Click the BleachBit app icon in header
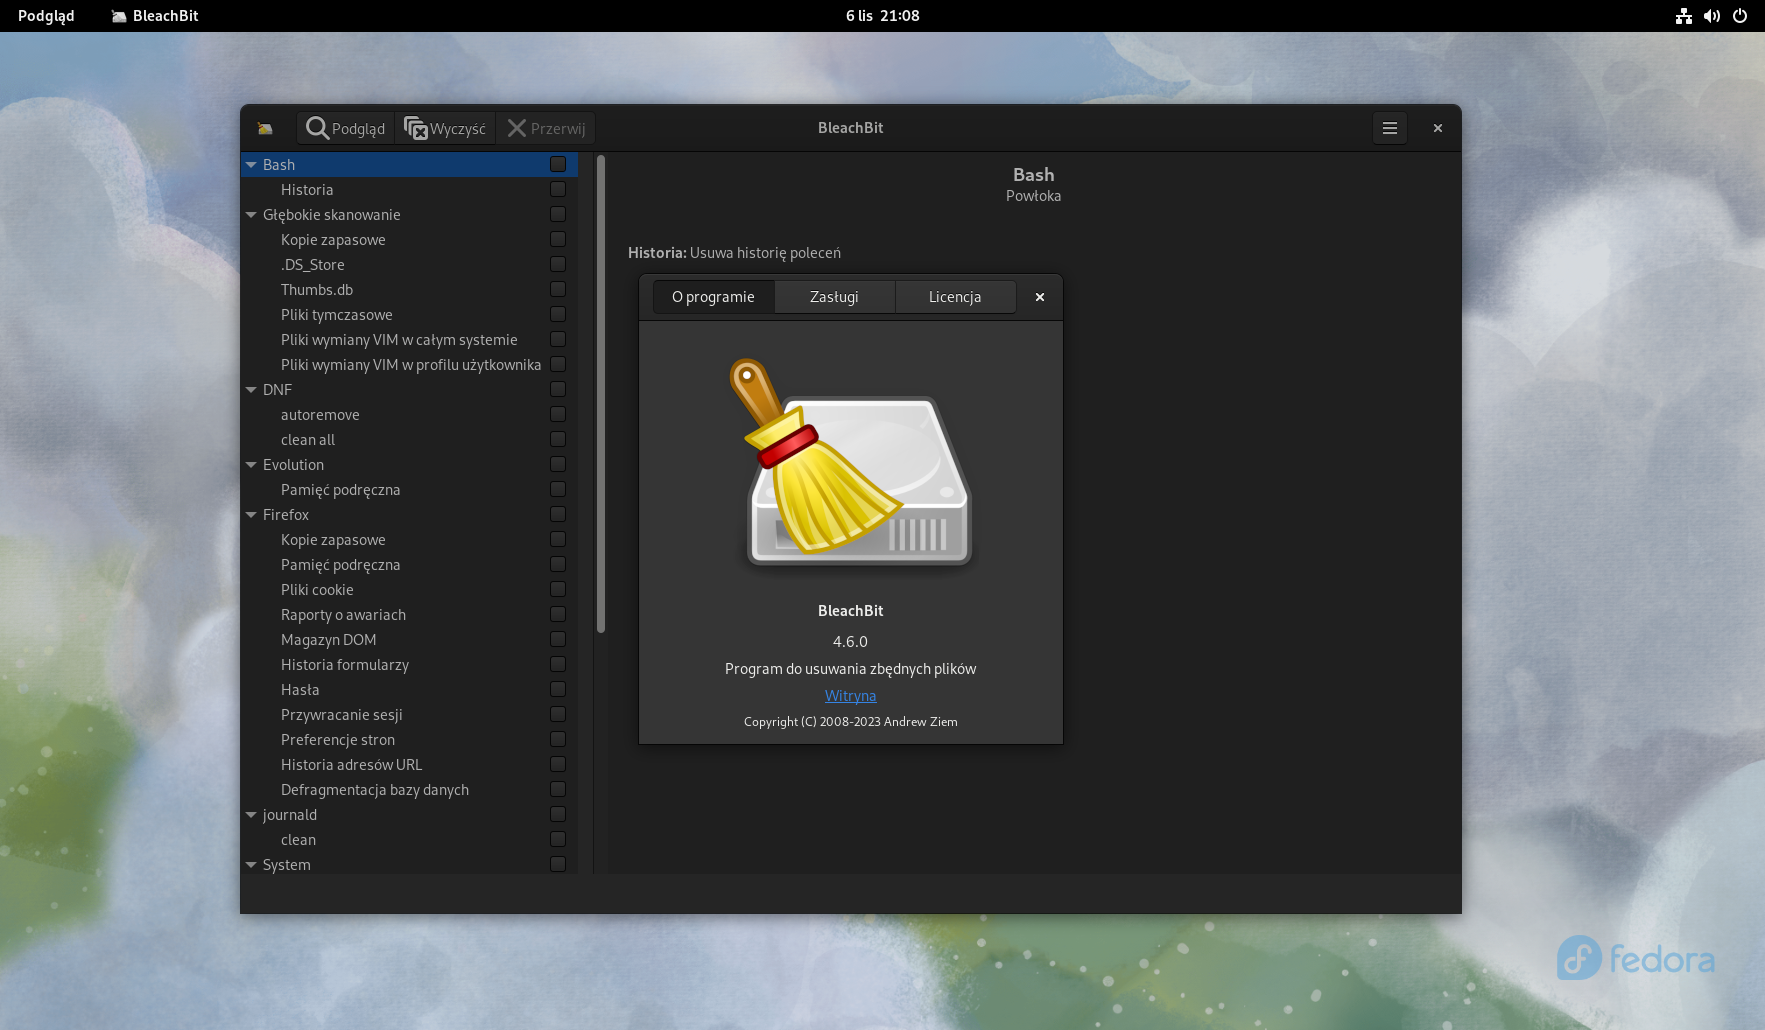Image resolution: width=1765 pixels, height=1030 pixels. [x=265, y=128]
